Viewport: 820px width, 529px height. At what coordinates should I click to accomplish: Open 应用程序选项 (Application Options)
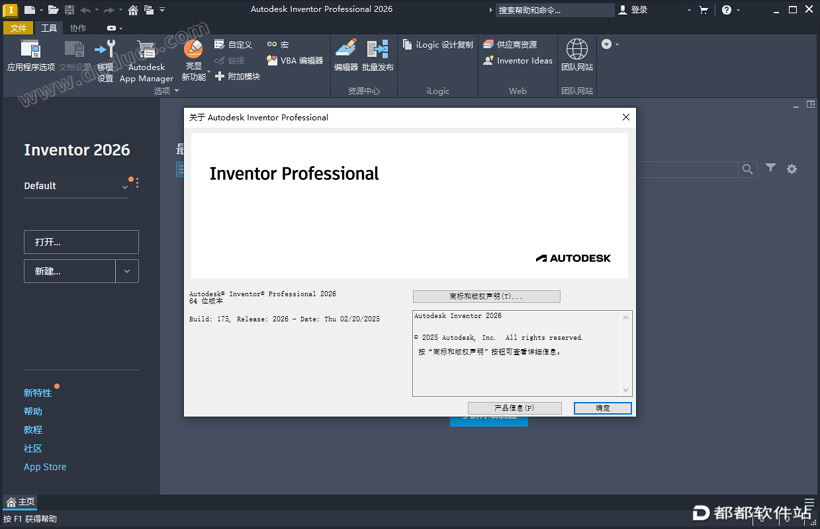point(30,55)
